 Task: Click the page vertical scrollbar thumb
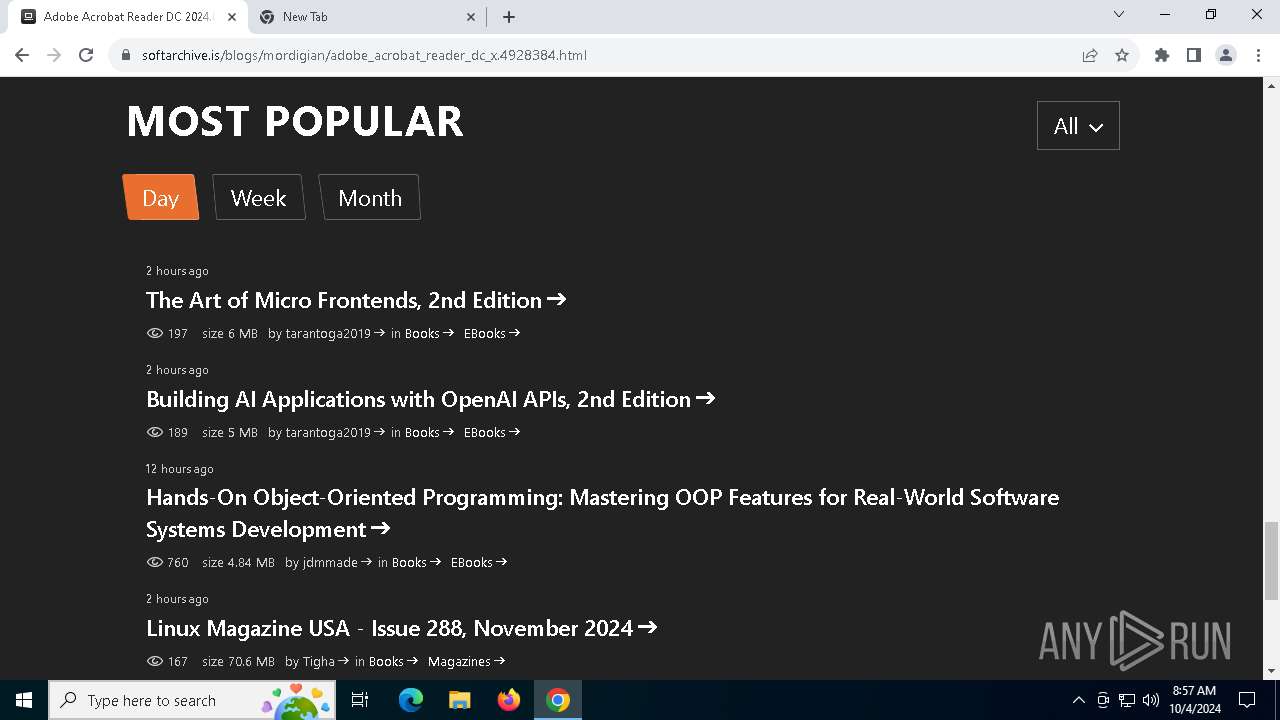tap(1271, 560)
